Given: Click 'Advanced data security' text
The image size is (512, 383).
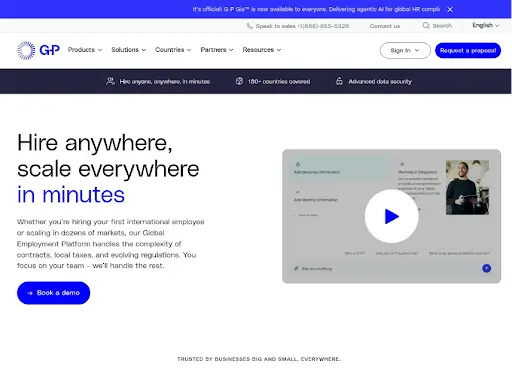Looking at the screenshot, I should [x=380, y=82].
